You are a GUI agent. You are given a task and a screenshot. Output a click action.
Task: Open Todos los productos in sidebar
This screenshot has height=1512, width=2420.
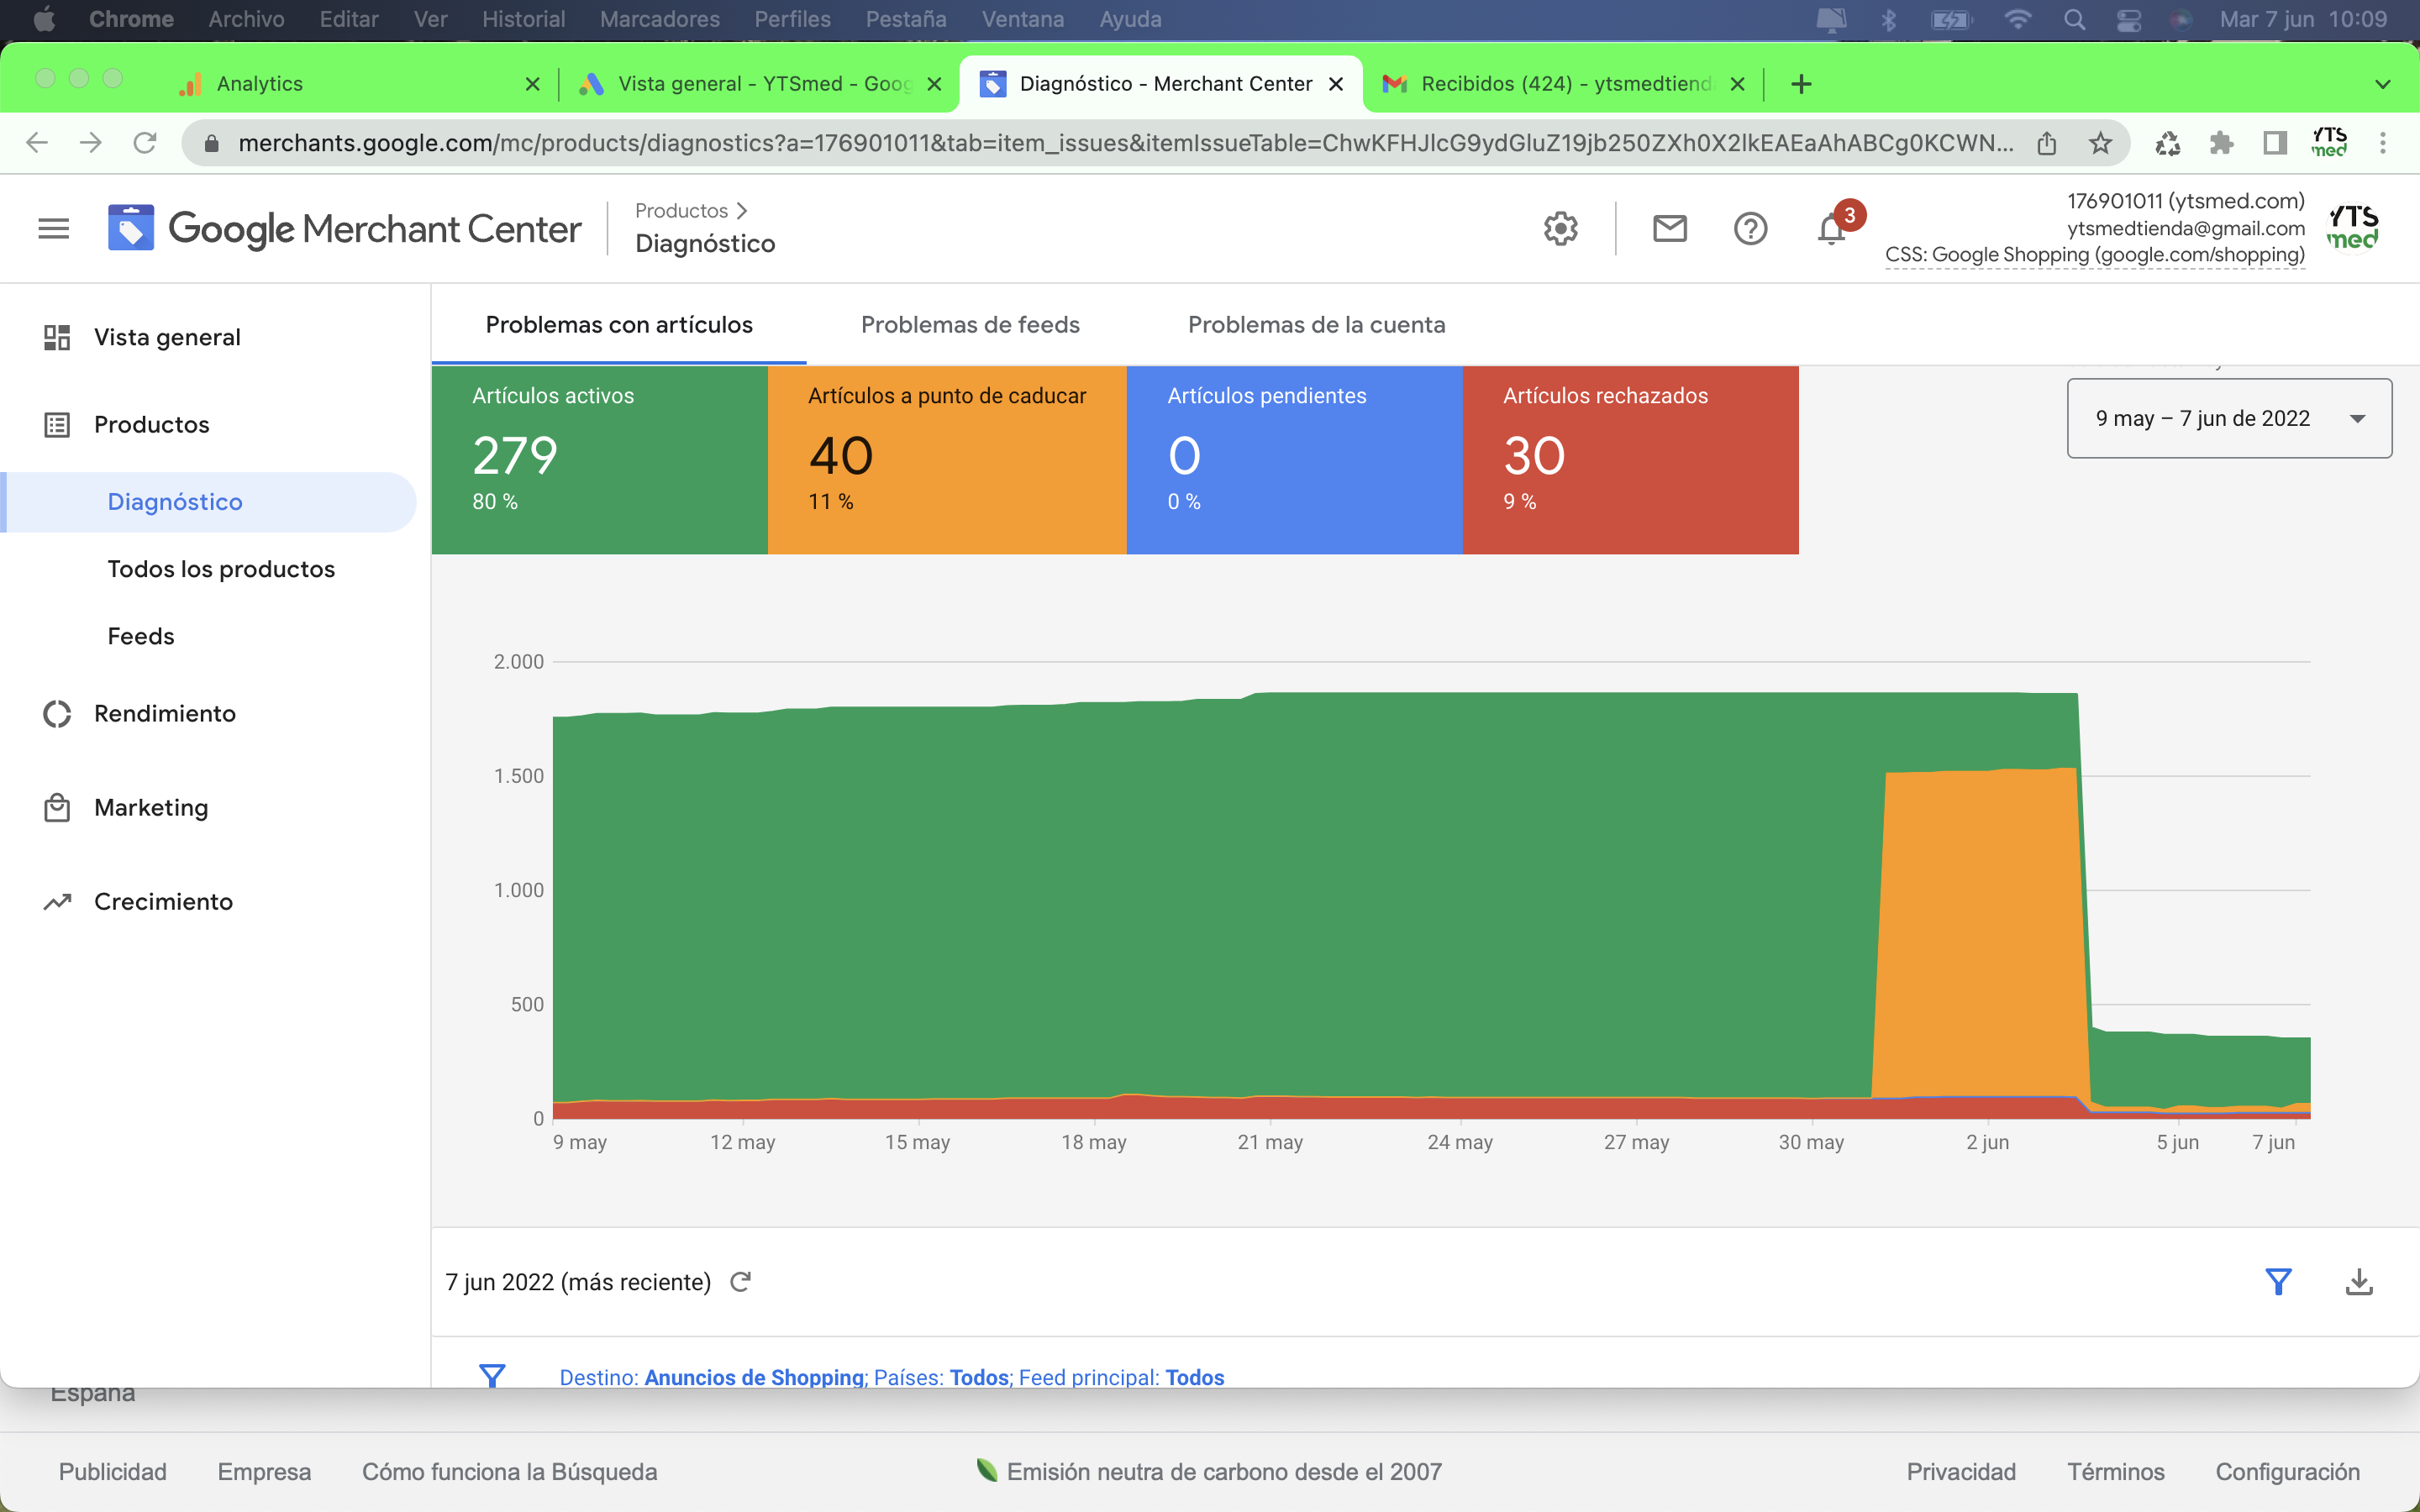pos(221,569)
